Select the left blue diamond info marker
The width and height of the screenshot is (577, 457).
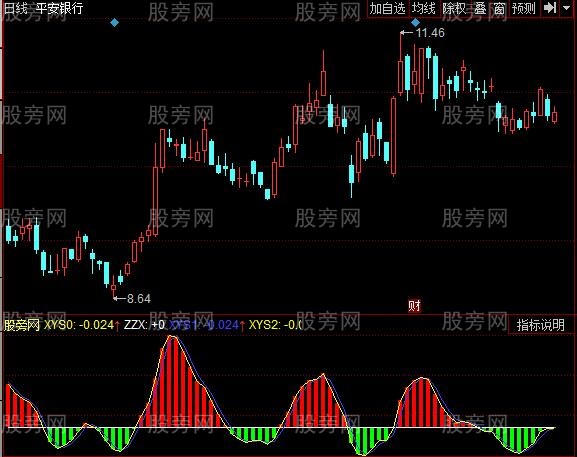click(x=115, y=23)
